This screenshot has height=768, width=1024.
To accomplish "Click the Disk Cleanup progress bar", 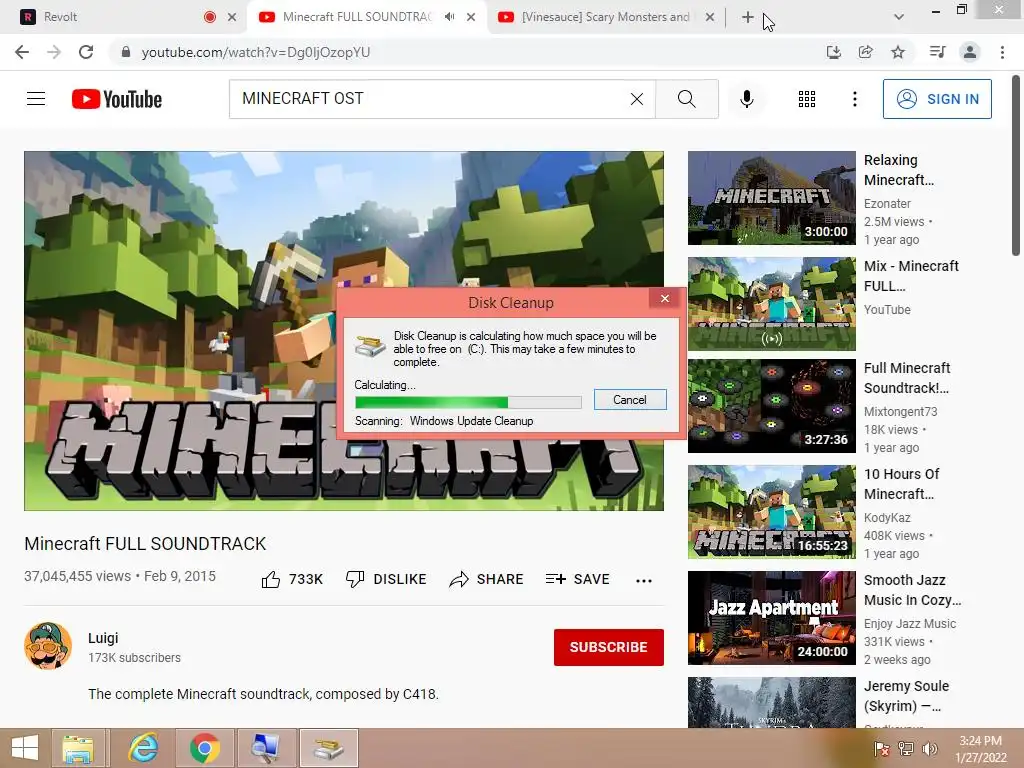I will (468, 402).
